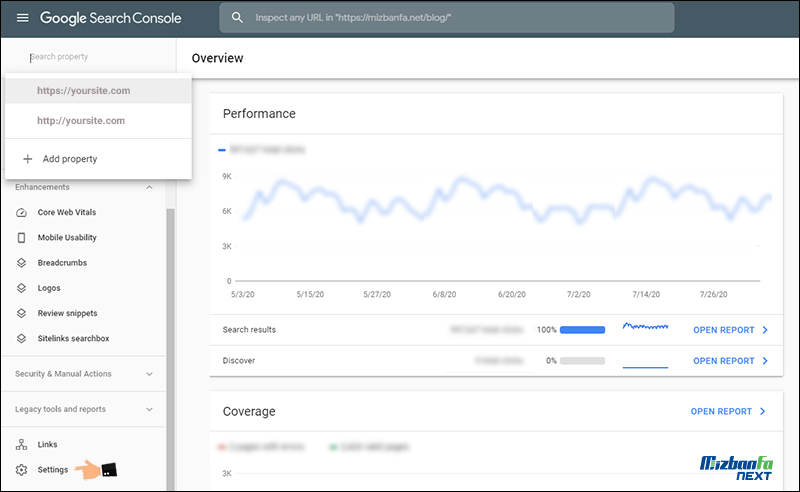Click the Performance card title
The width and height of the screenshot is (800, 492).
pyautogui.click(x=259, y=114)
